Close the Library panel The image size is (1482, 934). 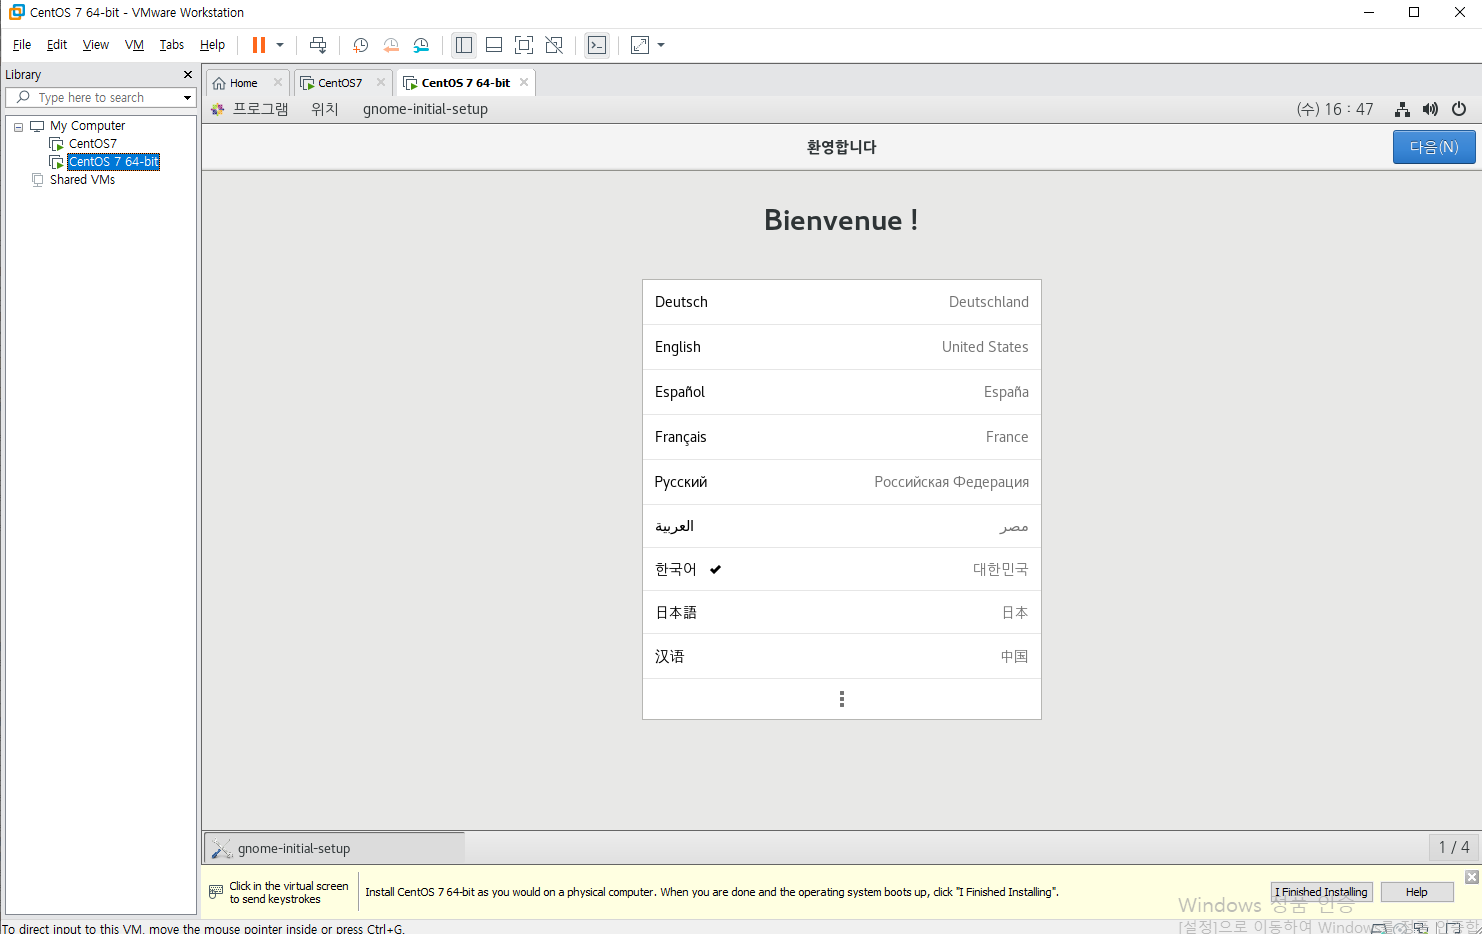coord(188,75)
